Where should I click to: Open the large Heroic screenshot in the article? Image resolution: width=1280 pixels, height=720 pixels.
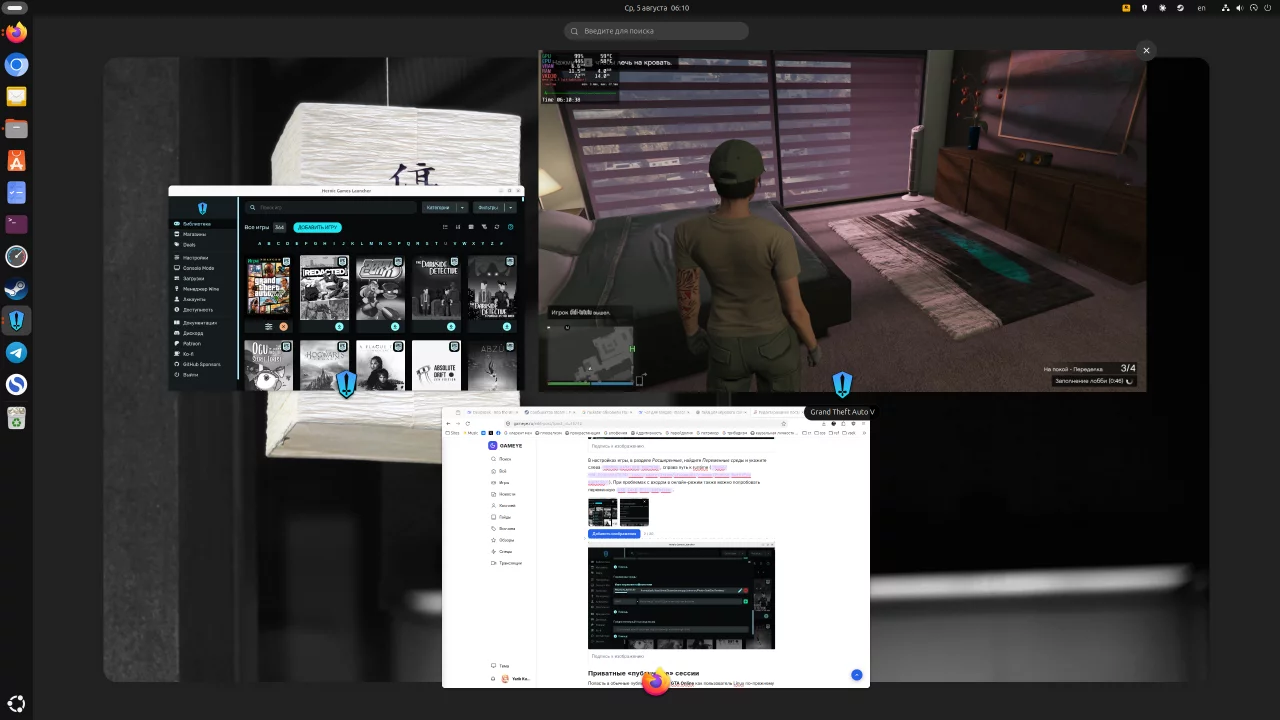pyautogui.click(x=681, y=598)
